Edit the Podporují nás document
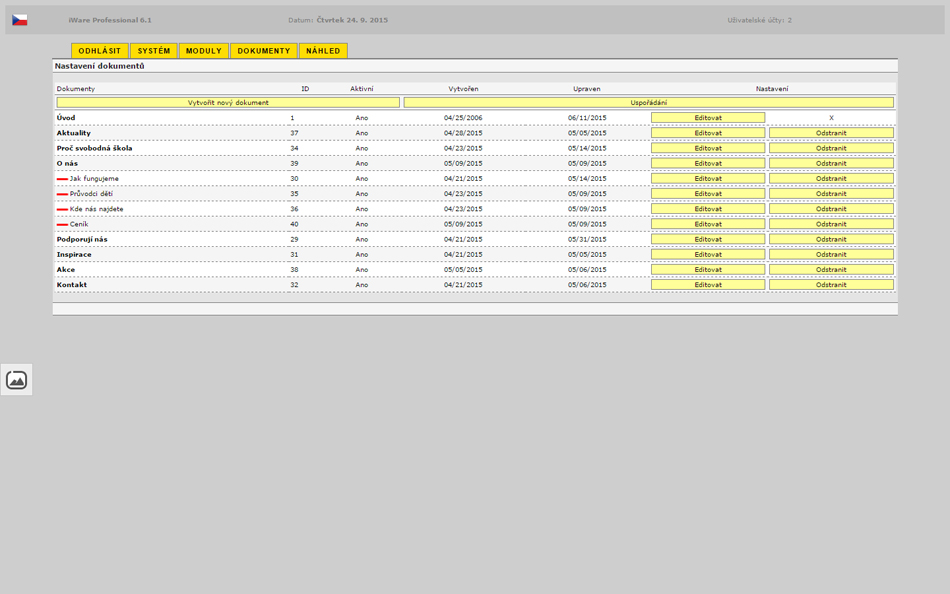This screenshot has width=950, height=594. coord(708,239)
